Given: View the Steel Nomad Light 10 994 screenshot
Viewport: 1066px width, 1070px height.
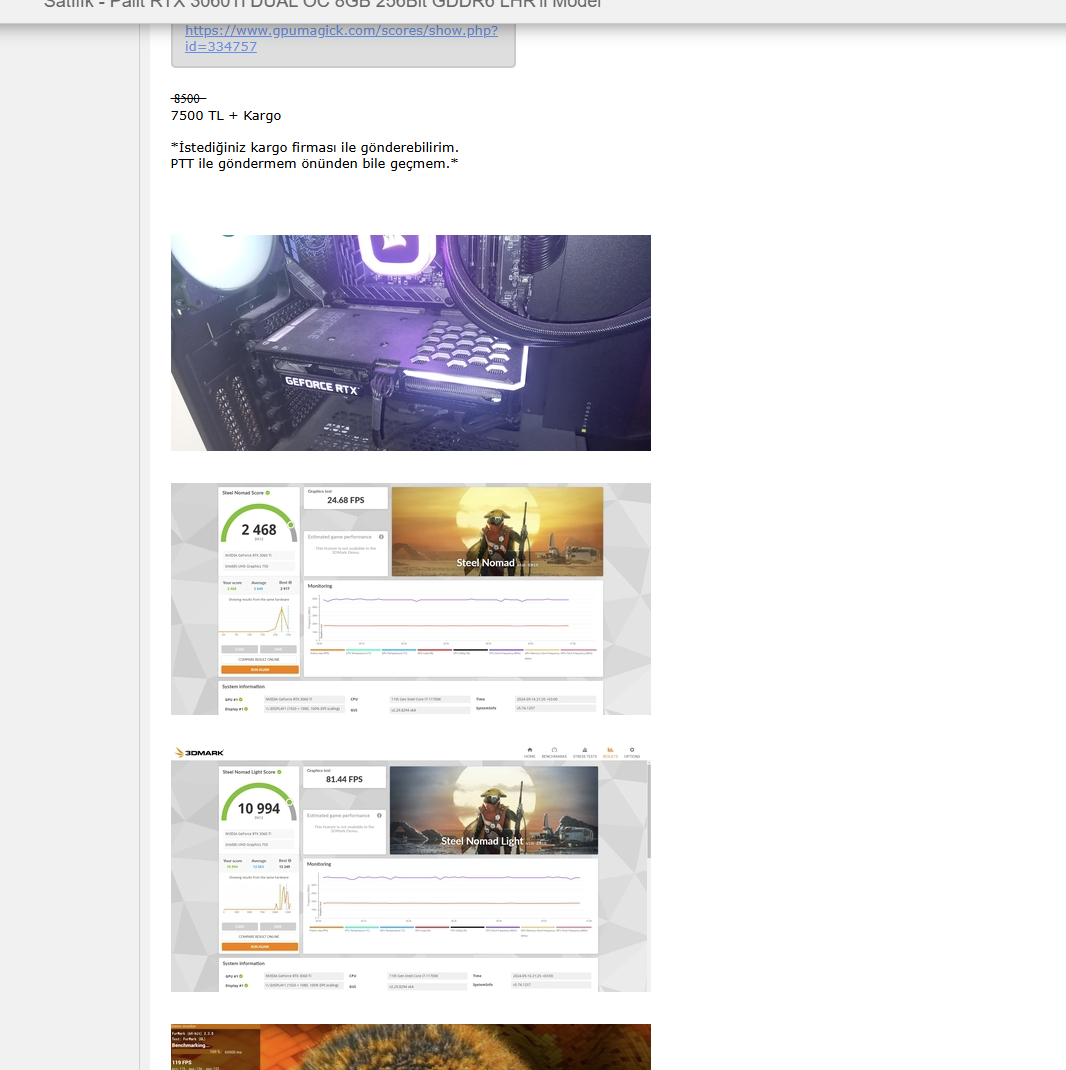Looking at the screenshot, I should tap(411, 868).
